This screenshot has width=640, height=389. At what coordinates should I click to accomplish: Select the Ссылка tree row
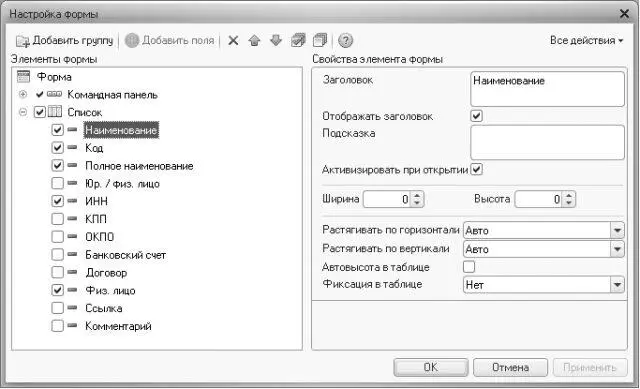click(104, 309)
